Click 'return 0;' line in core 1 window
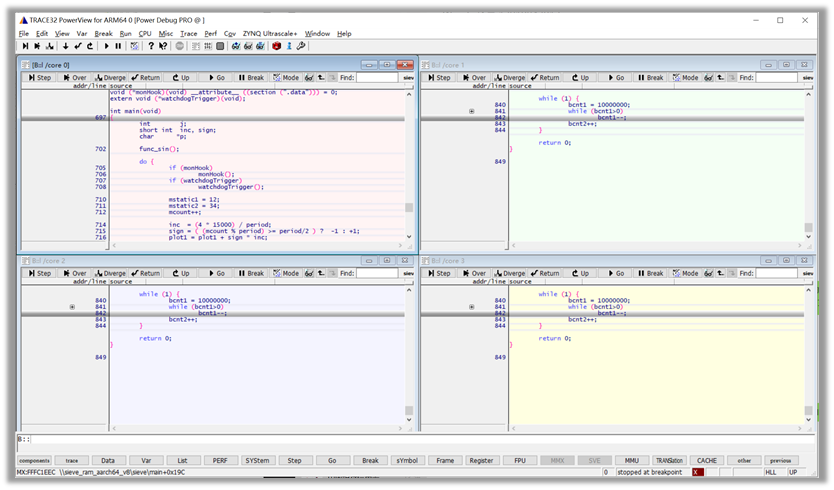Viewport: 834px width, 490px height. pyautogui.click(x=555, y=143)
